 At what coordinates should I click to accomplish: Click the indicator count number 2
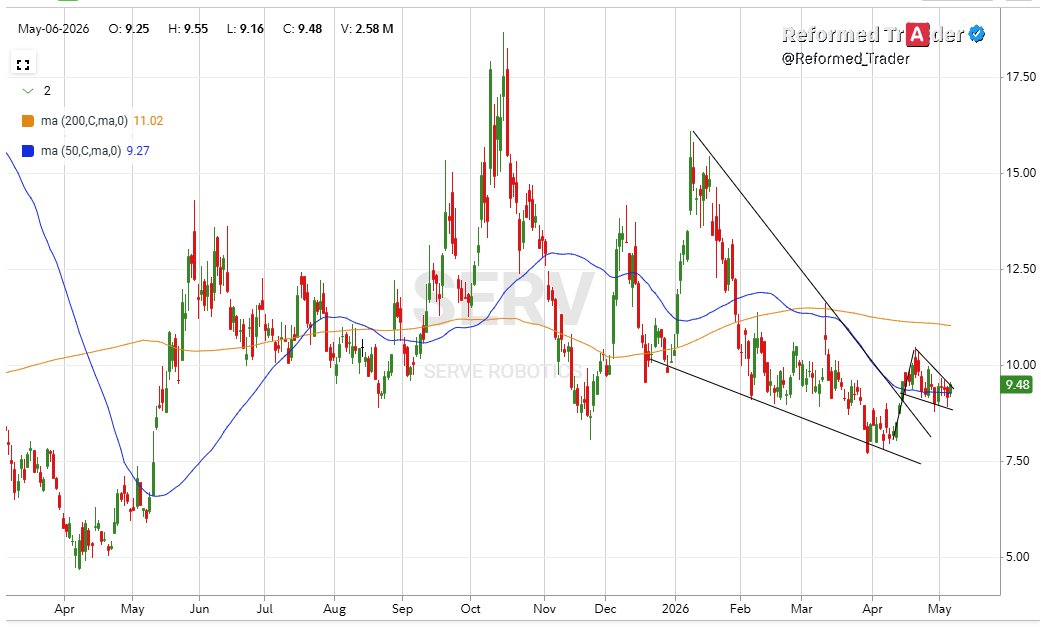(x=47, y=91)
